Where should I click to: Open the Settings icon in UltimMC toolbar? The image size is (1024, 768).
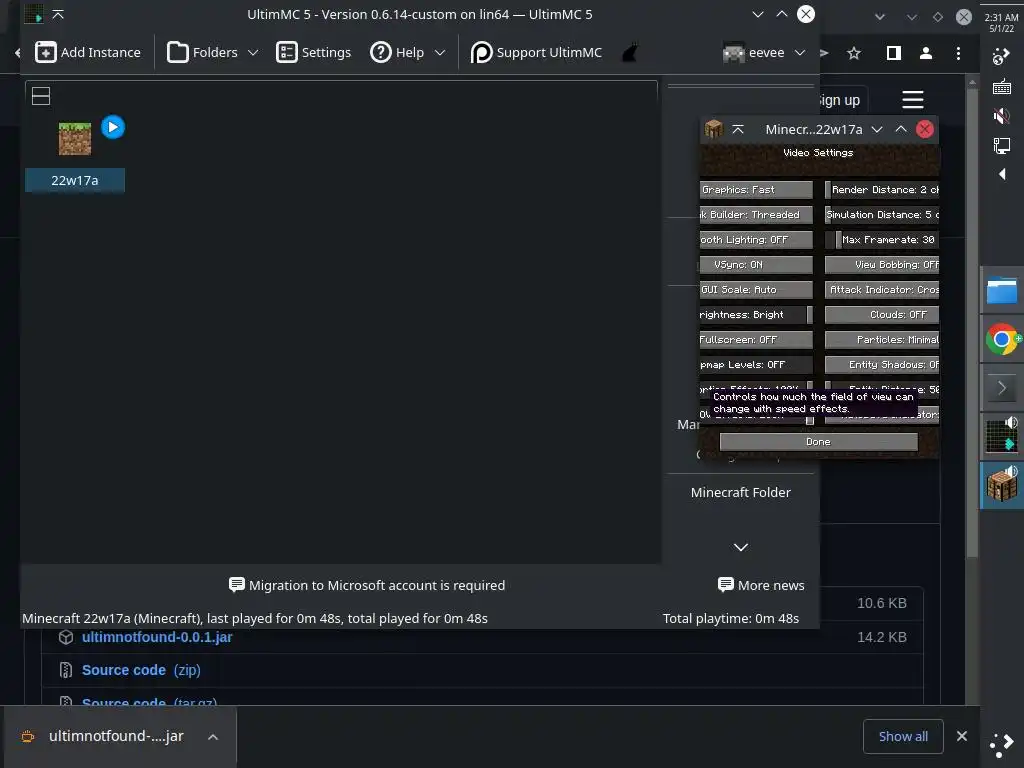click(x=287, y=52)
